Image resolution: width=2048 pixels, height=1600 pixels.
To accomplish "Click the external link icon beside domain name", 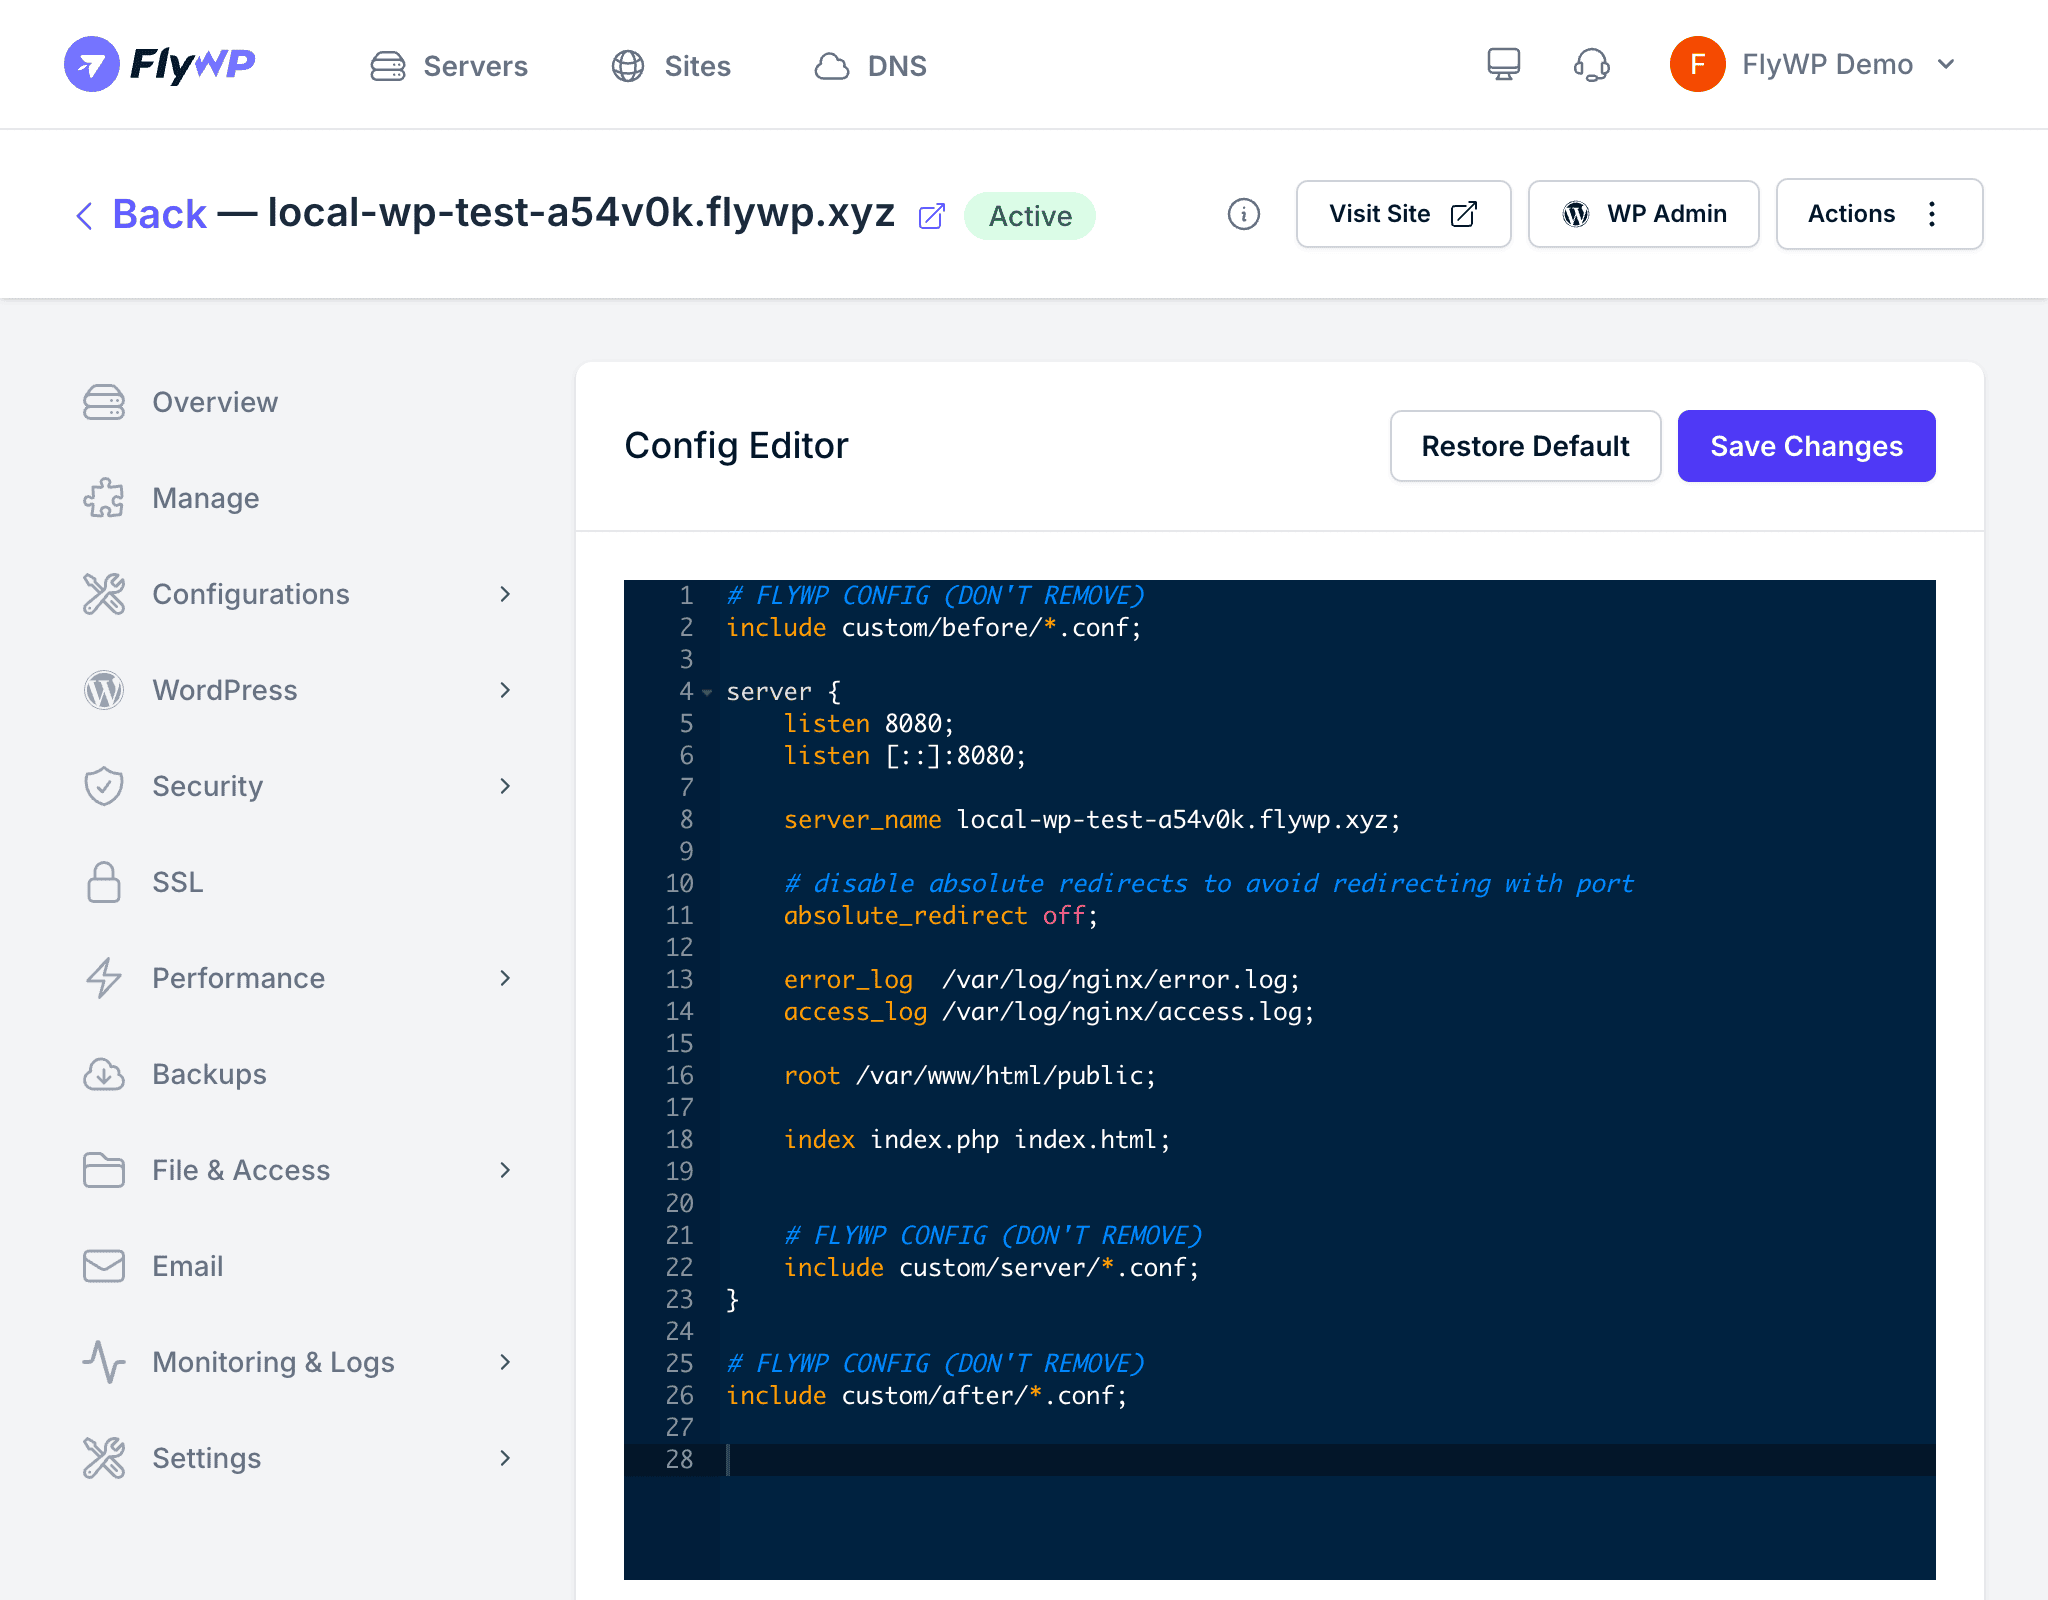I will 932,215.
